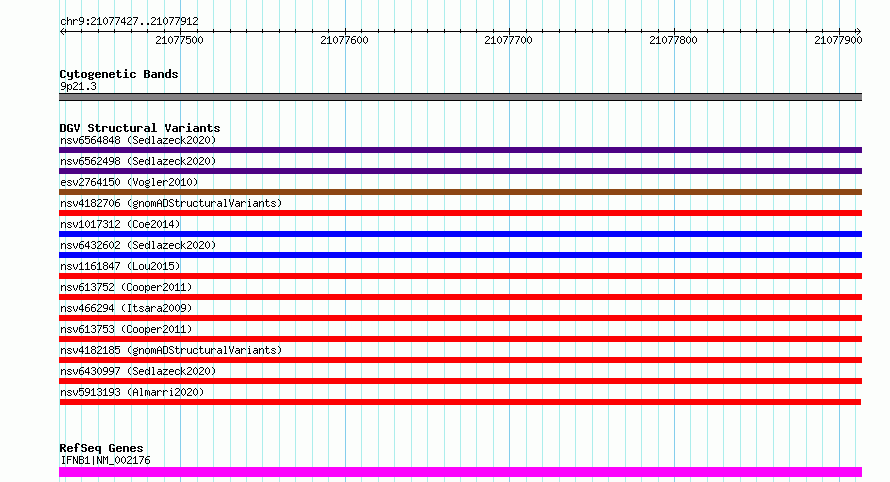Select the red bar under nsv5913193
The width and height of the screenshot is (890, 482).
[460, 402]
